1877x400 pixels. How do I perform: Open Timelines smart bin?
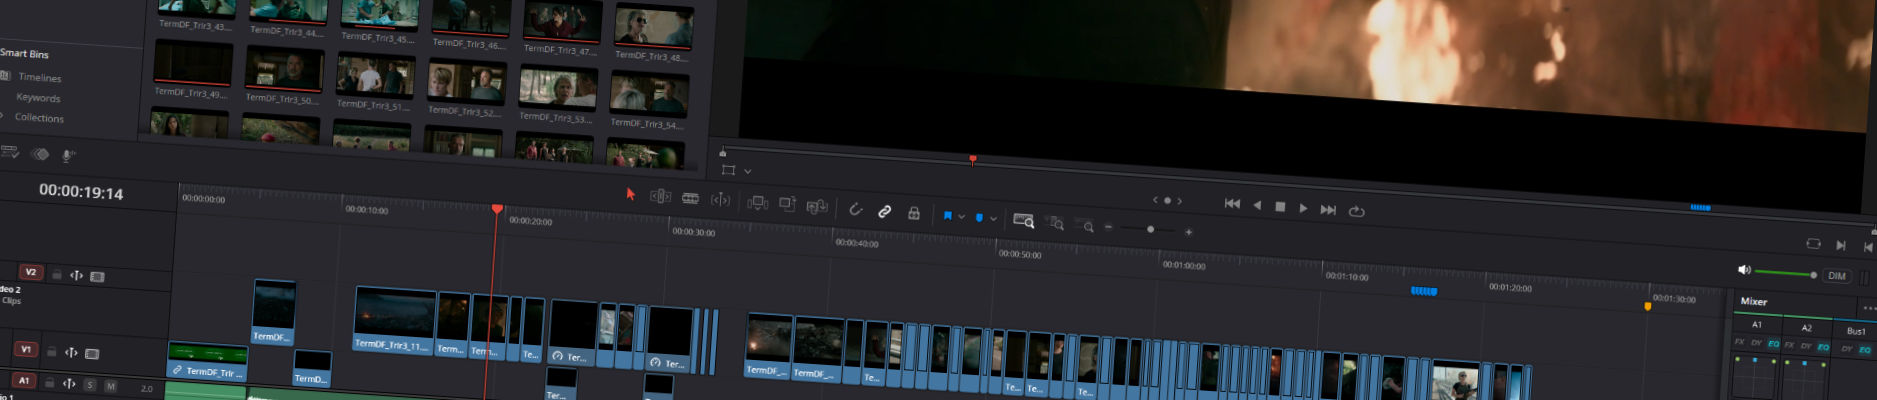point(40,77)
